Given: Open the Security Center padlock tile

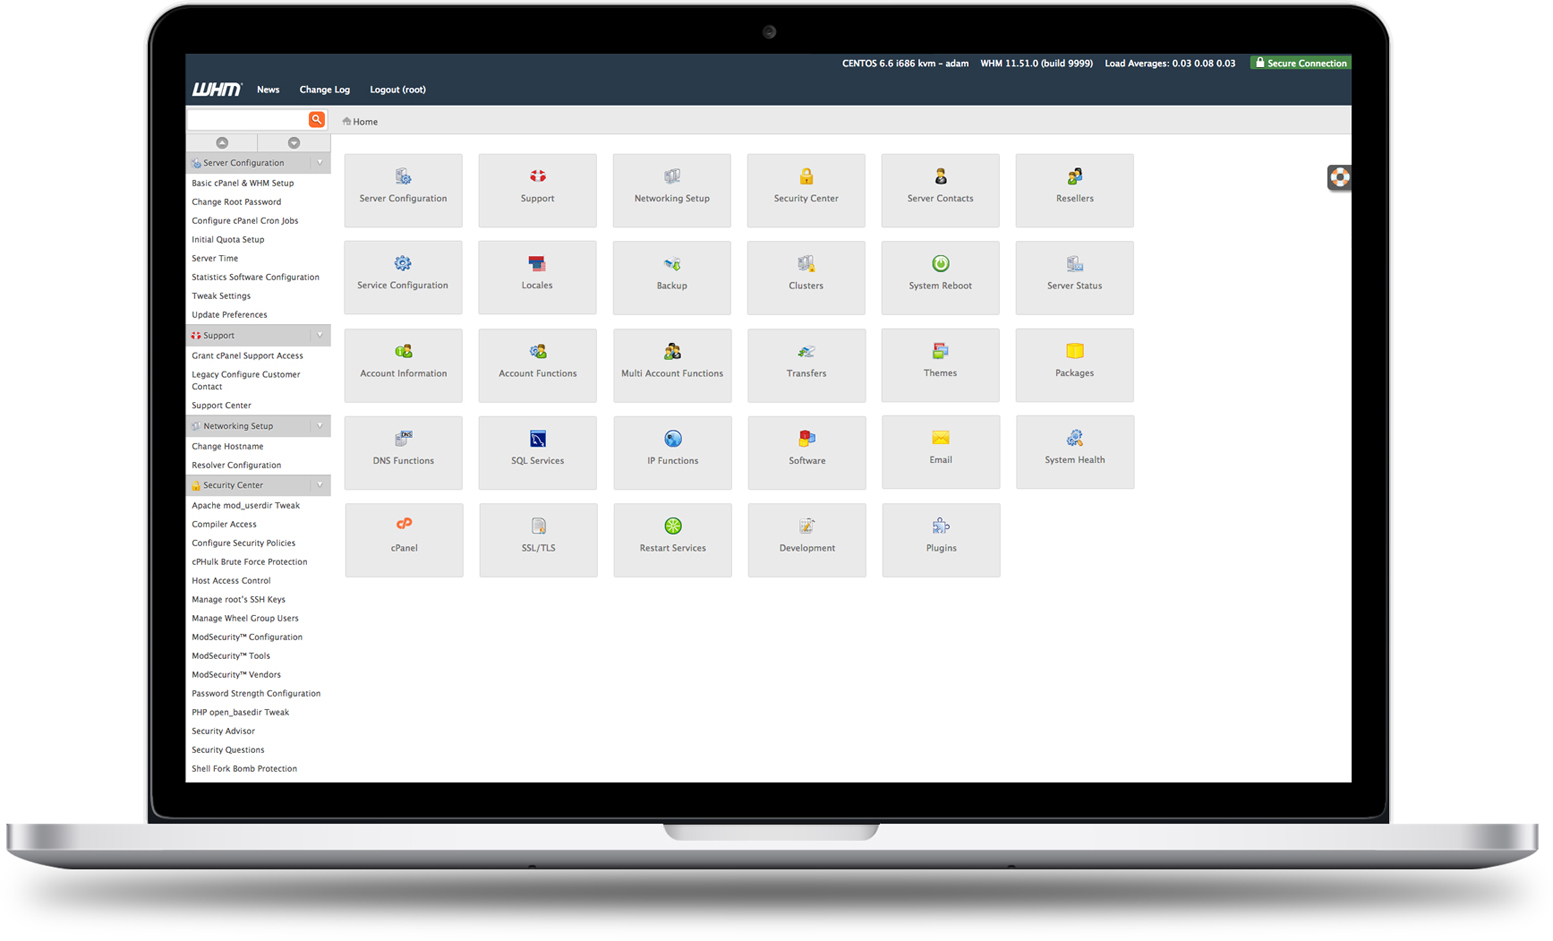Looking at the screenshot, I should [806, 190].
